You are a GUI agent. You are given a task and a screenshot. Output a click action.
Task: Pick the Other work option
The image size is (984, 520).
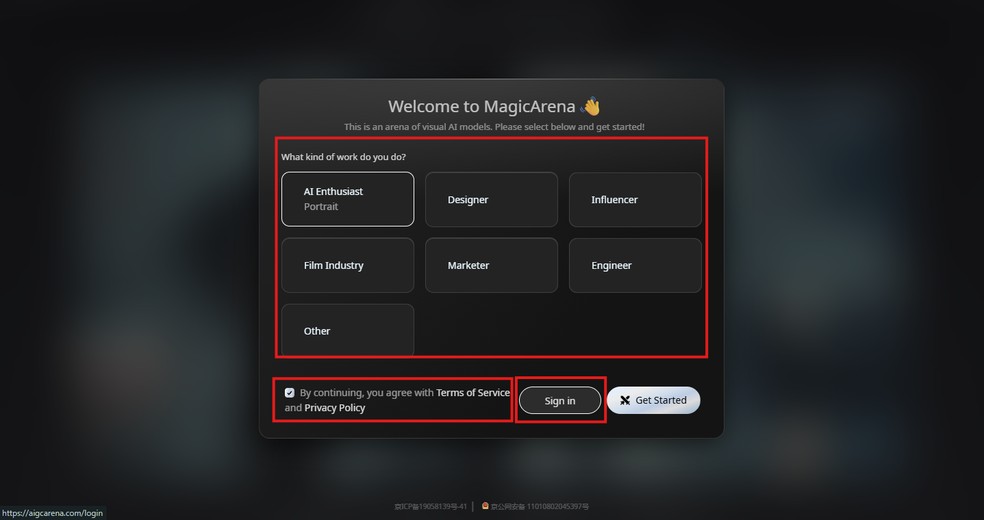(348, 331)
